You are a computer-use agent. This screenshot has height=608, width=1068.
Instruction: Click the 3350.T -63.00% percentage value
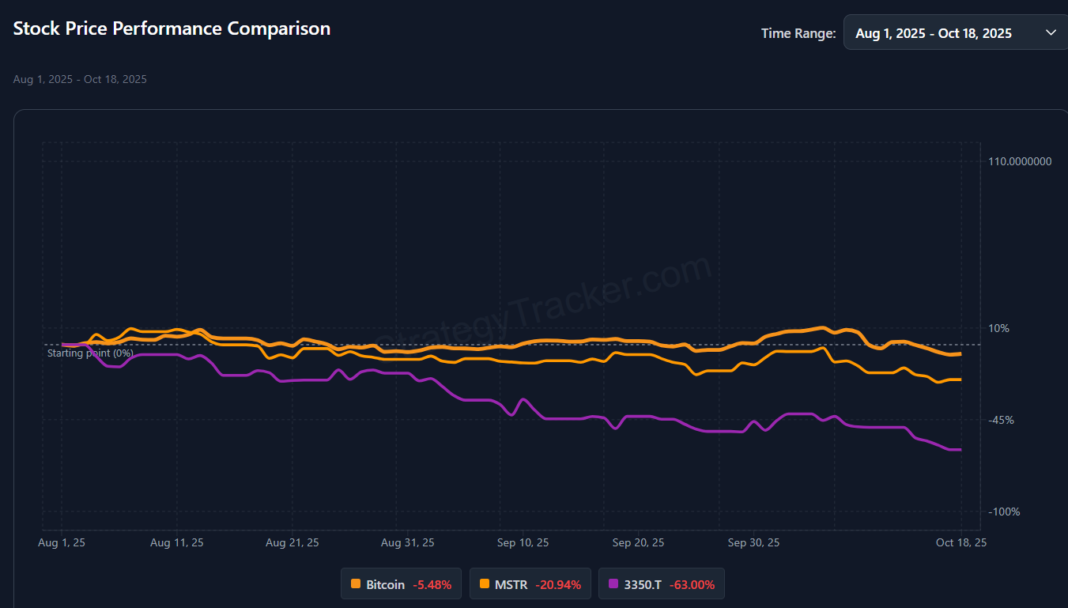click(692, 585)
